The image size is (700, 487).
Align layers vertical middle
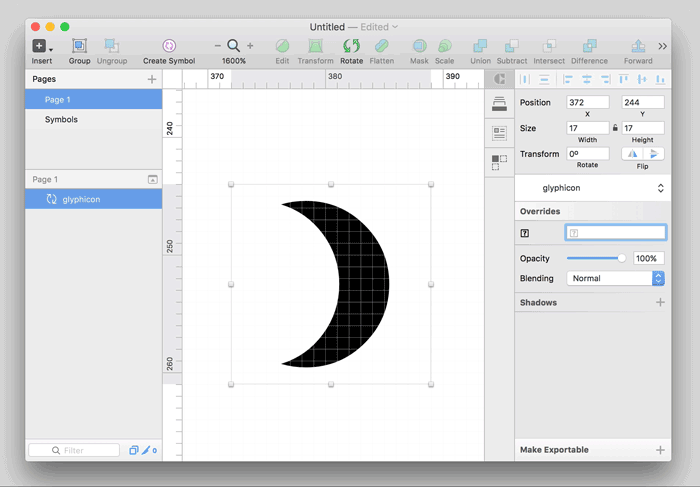642,79
